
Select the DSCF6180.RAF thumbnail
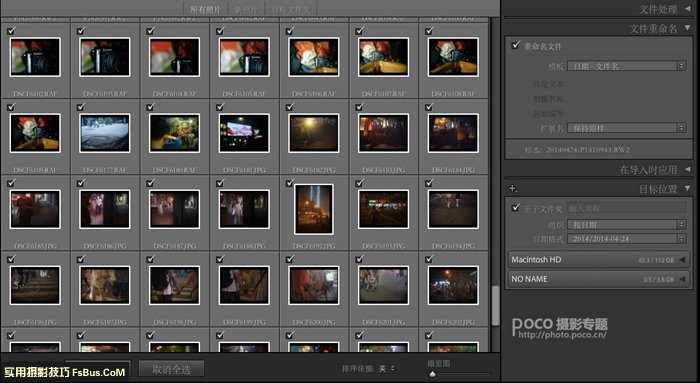coord(175,133)
